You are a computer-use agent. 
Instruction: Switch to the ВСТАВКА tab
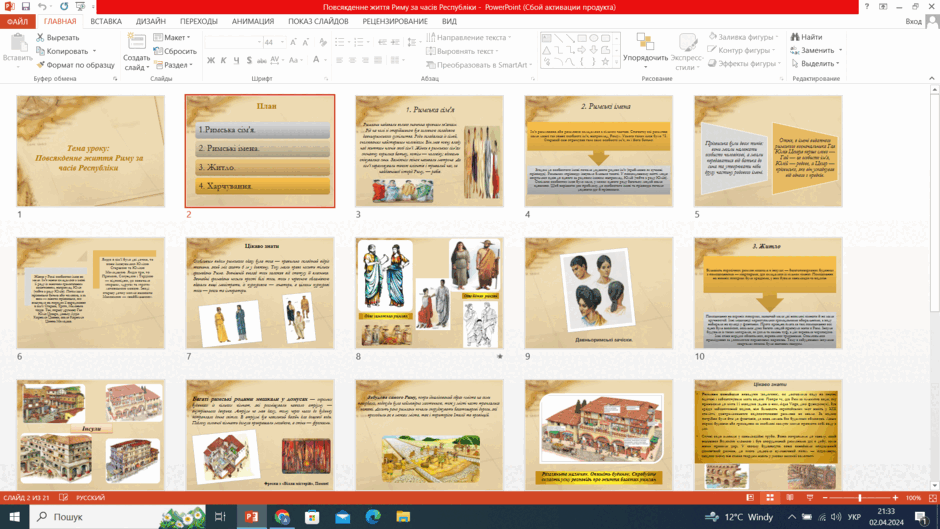106,21
